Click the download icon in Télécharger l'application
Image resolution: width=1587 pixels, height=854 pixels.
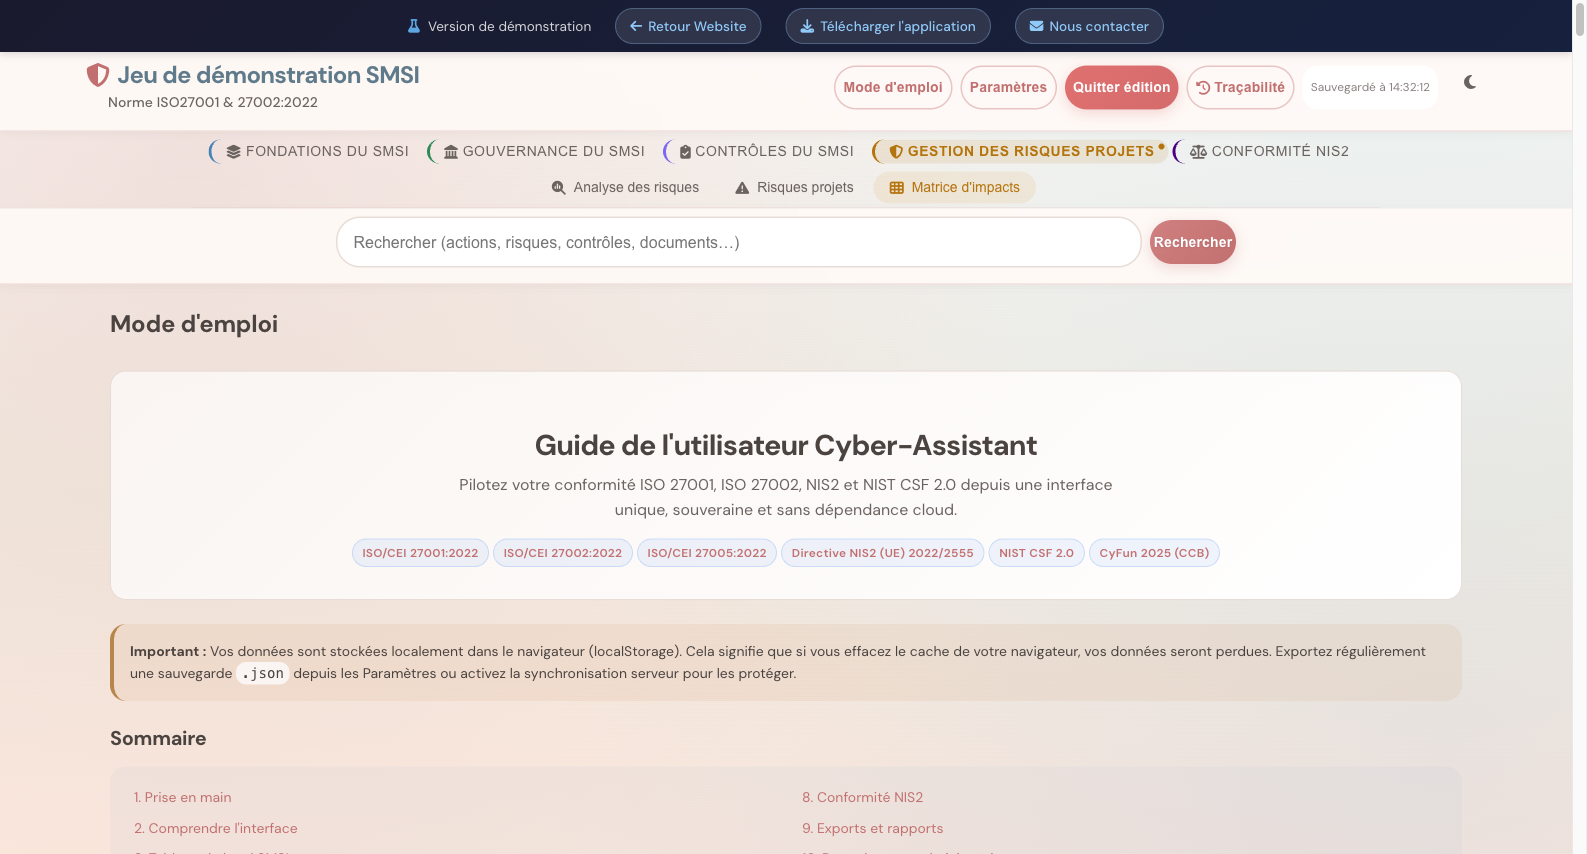pyautogui.click(x=806, y=26)
